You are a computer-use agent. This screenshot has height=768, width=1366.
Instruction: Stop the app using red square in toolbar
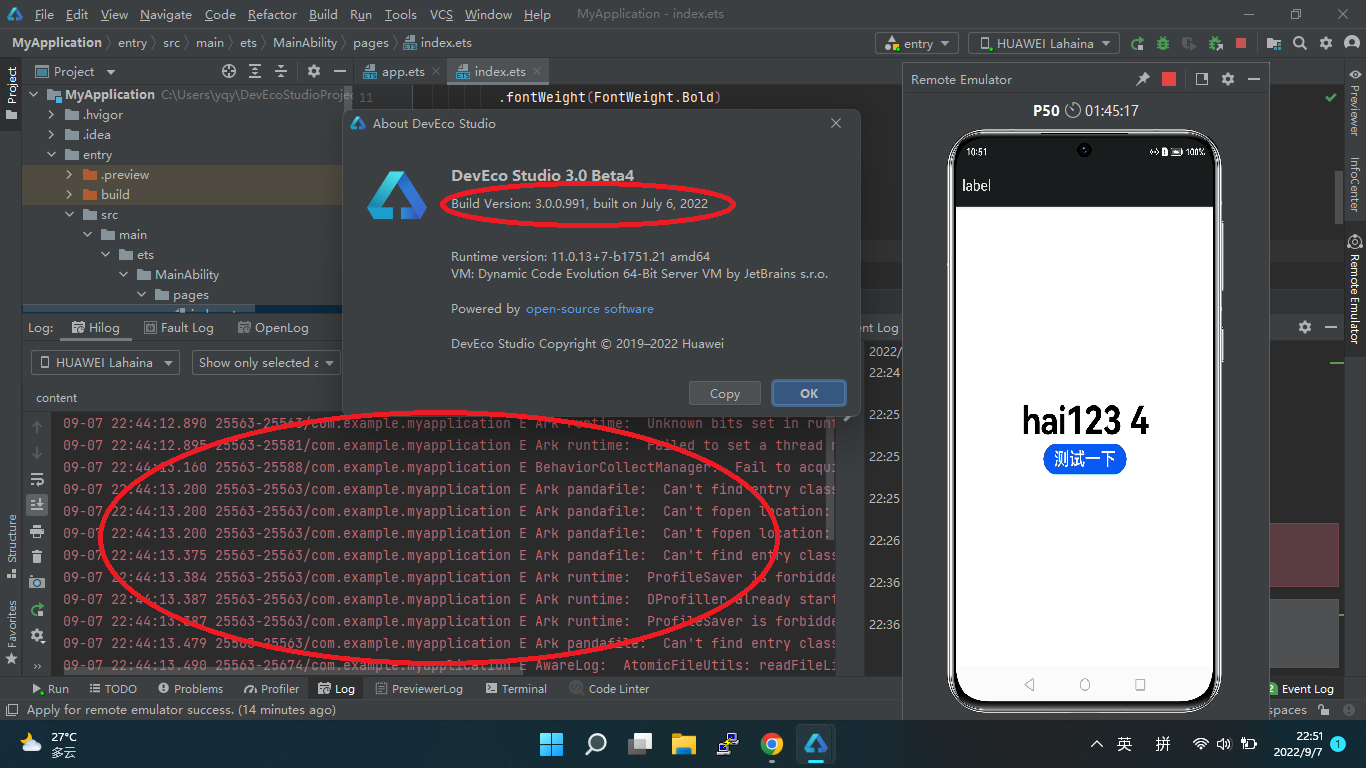1241,43
